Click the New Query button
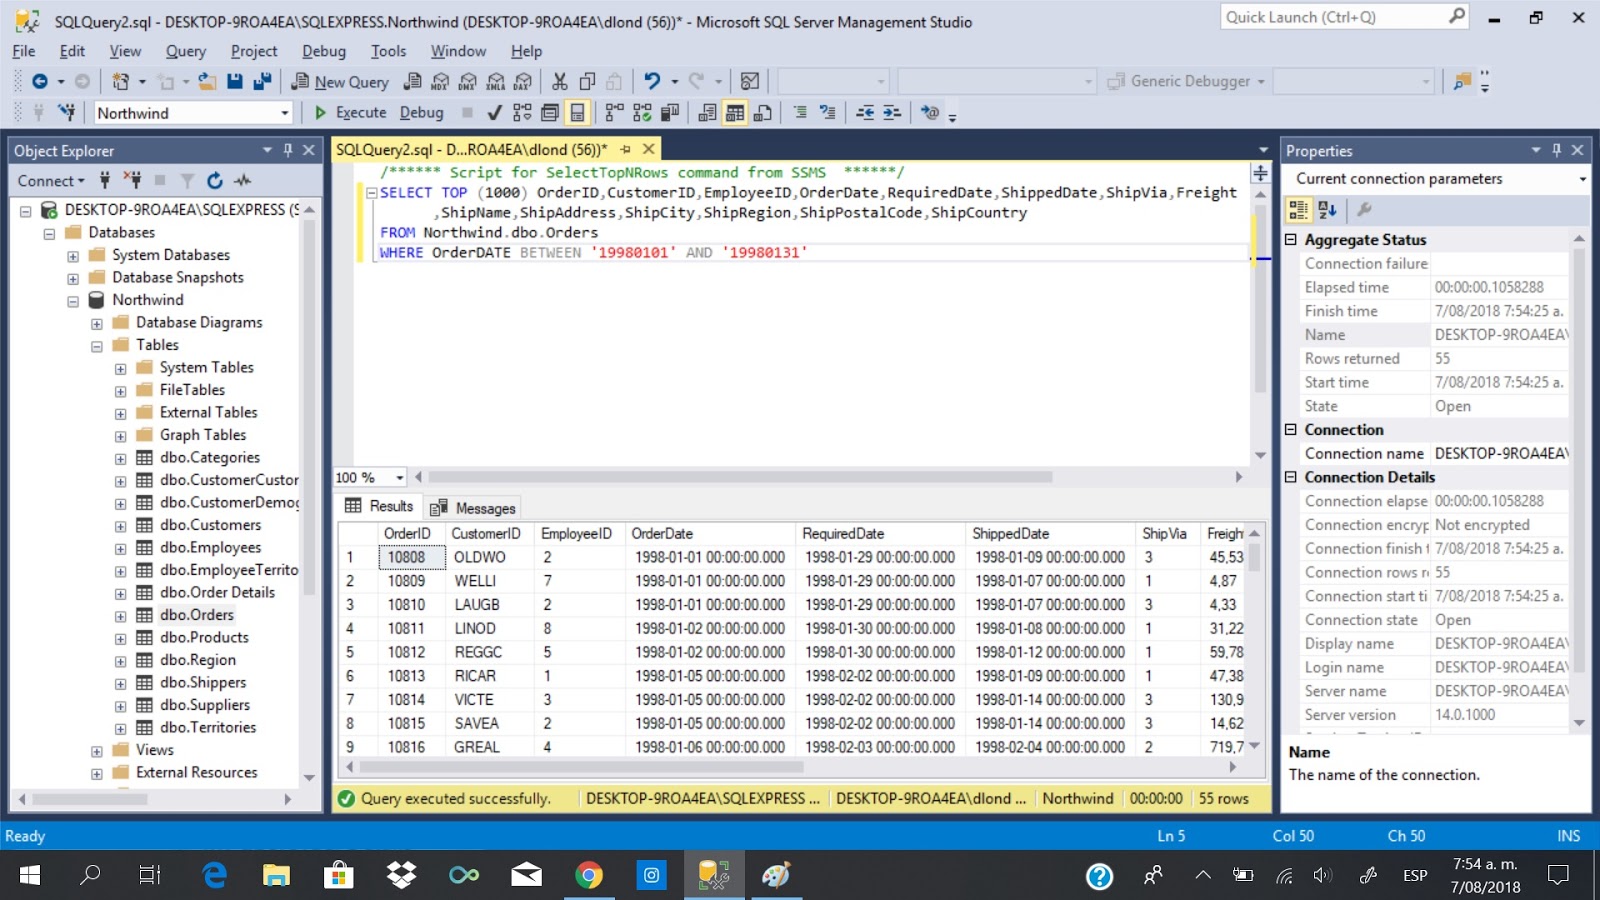 point(340,82)
